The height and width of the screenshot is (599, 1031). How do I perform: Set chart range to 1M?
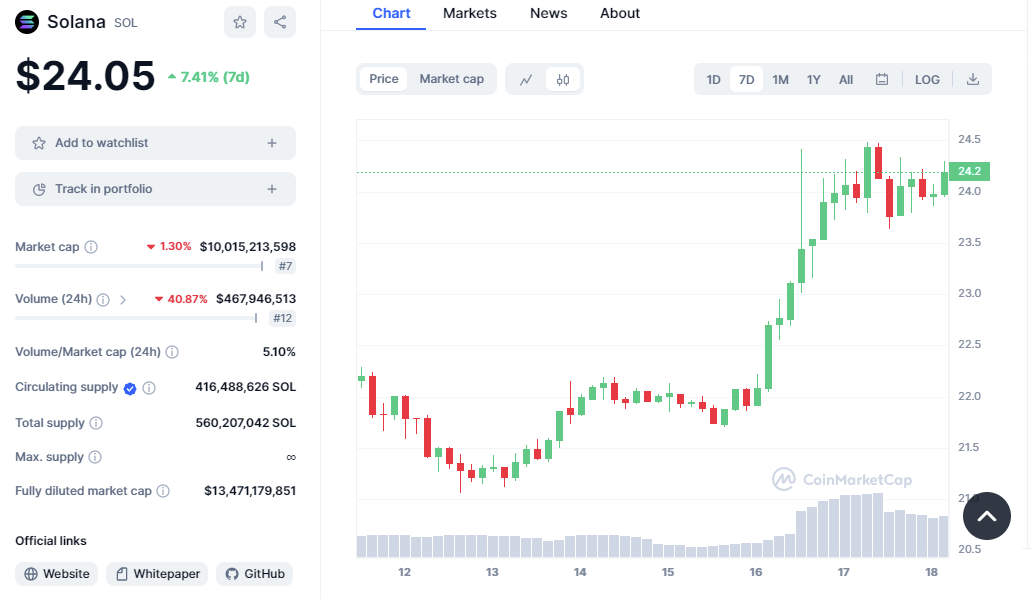pyautogui.click(x=780, y=80)
